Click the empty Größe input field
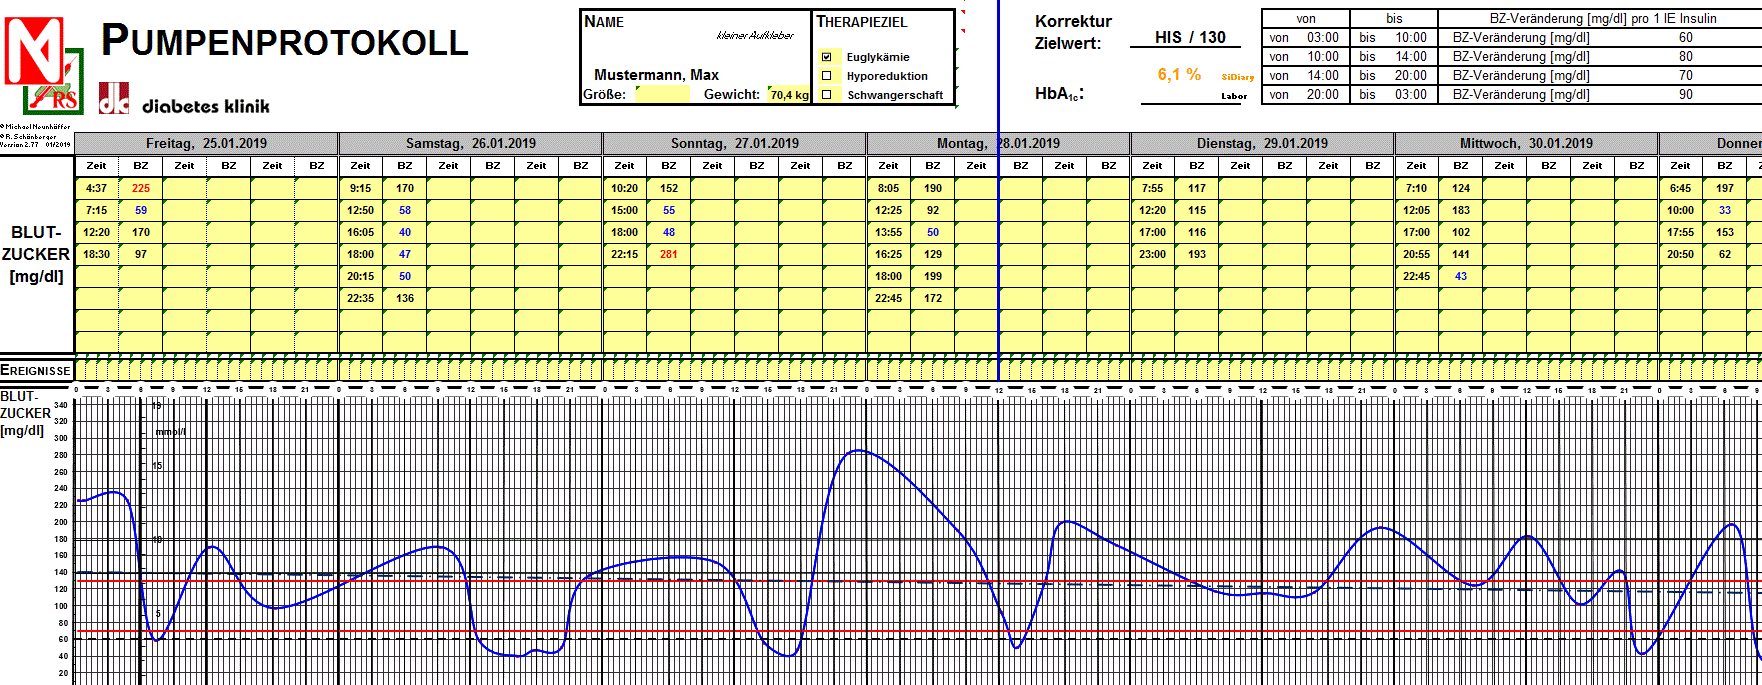The width and height of the screenshot is (1762, 685). (x=662, y=95)
